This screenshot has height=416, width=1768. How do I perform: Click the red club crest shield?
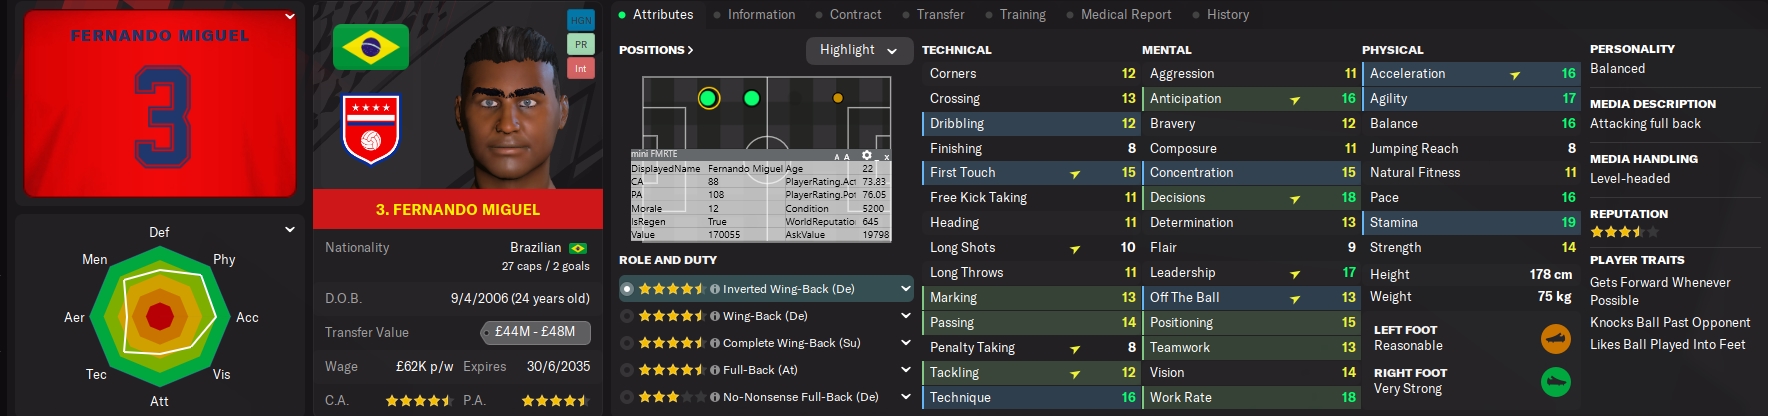click(370, 129)
